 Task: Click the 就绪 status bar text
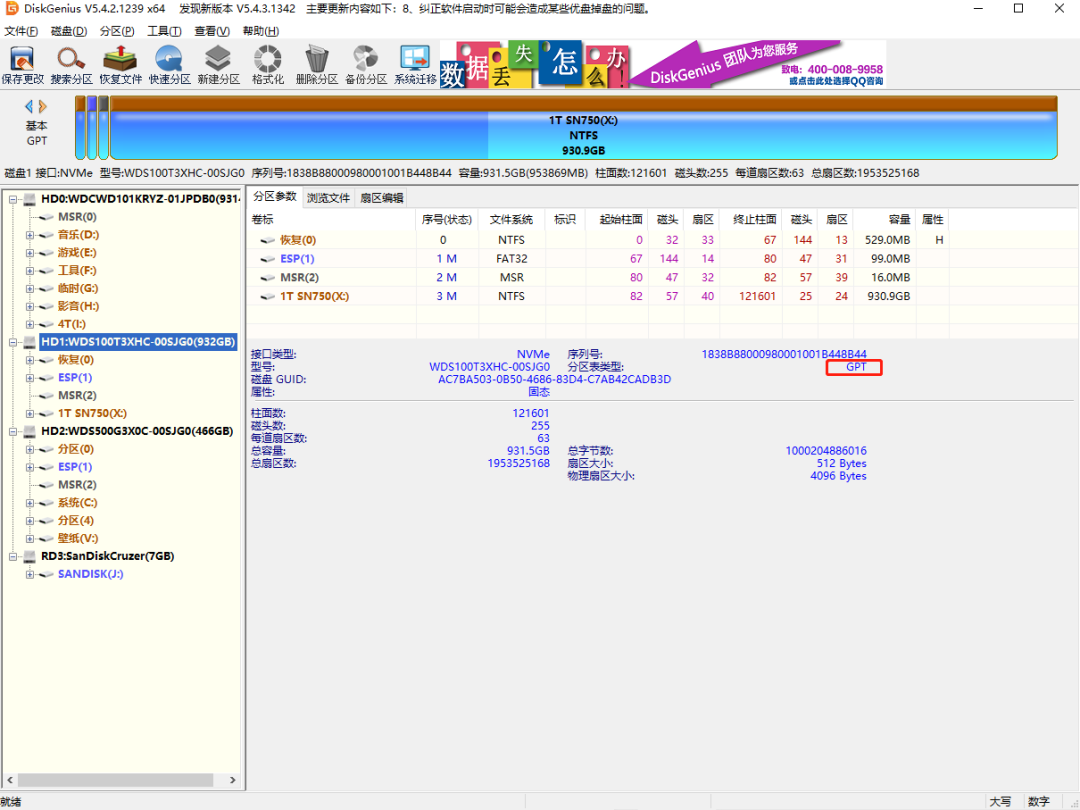click(11, 802)
